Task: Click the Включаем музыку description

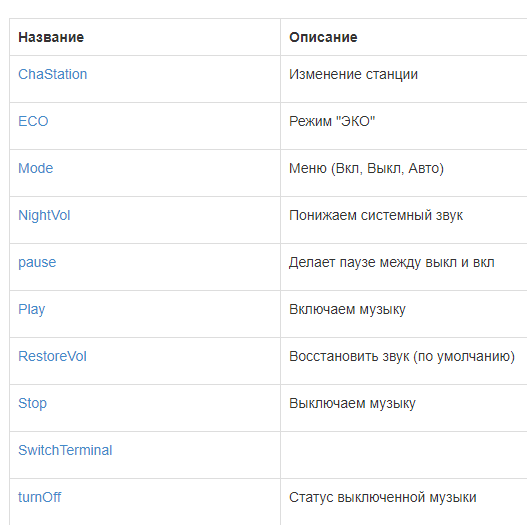Action: pos(348,310)
